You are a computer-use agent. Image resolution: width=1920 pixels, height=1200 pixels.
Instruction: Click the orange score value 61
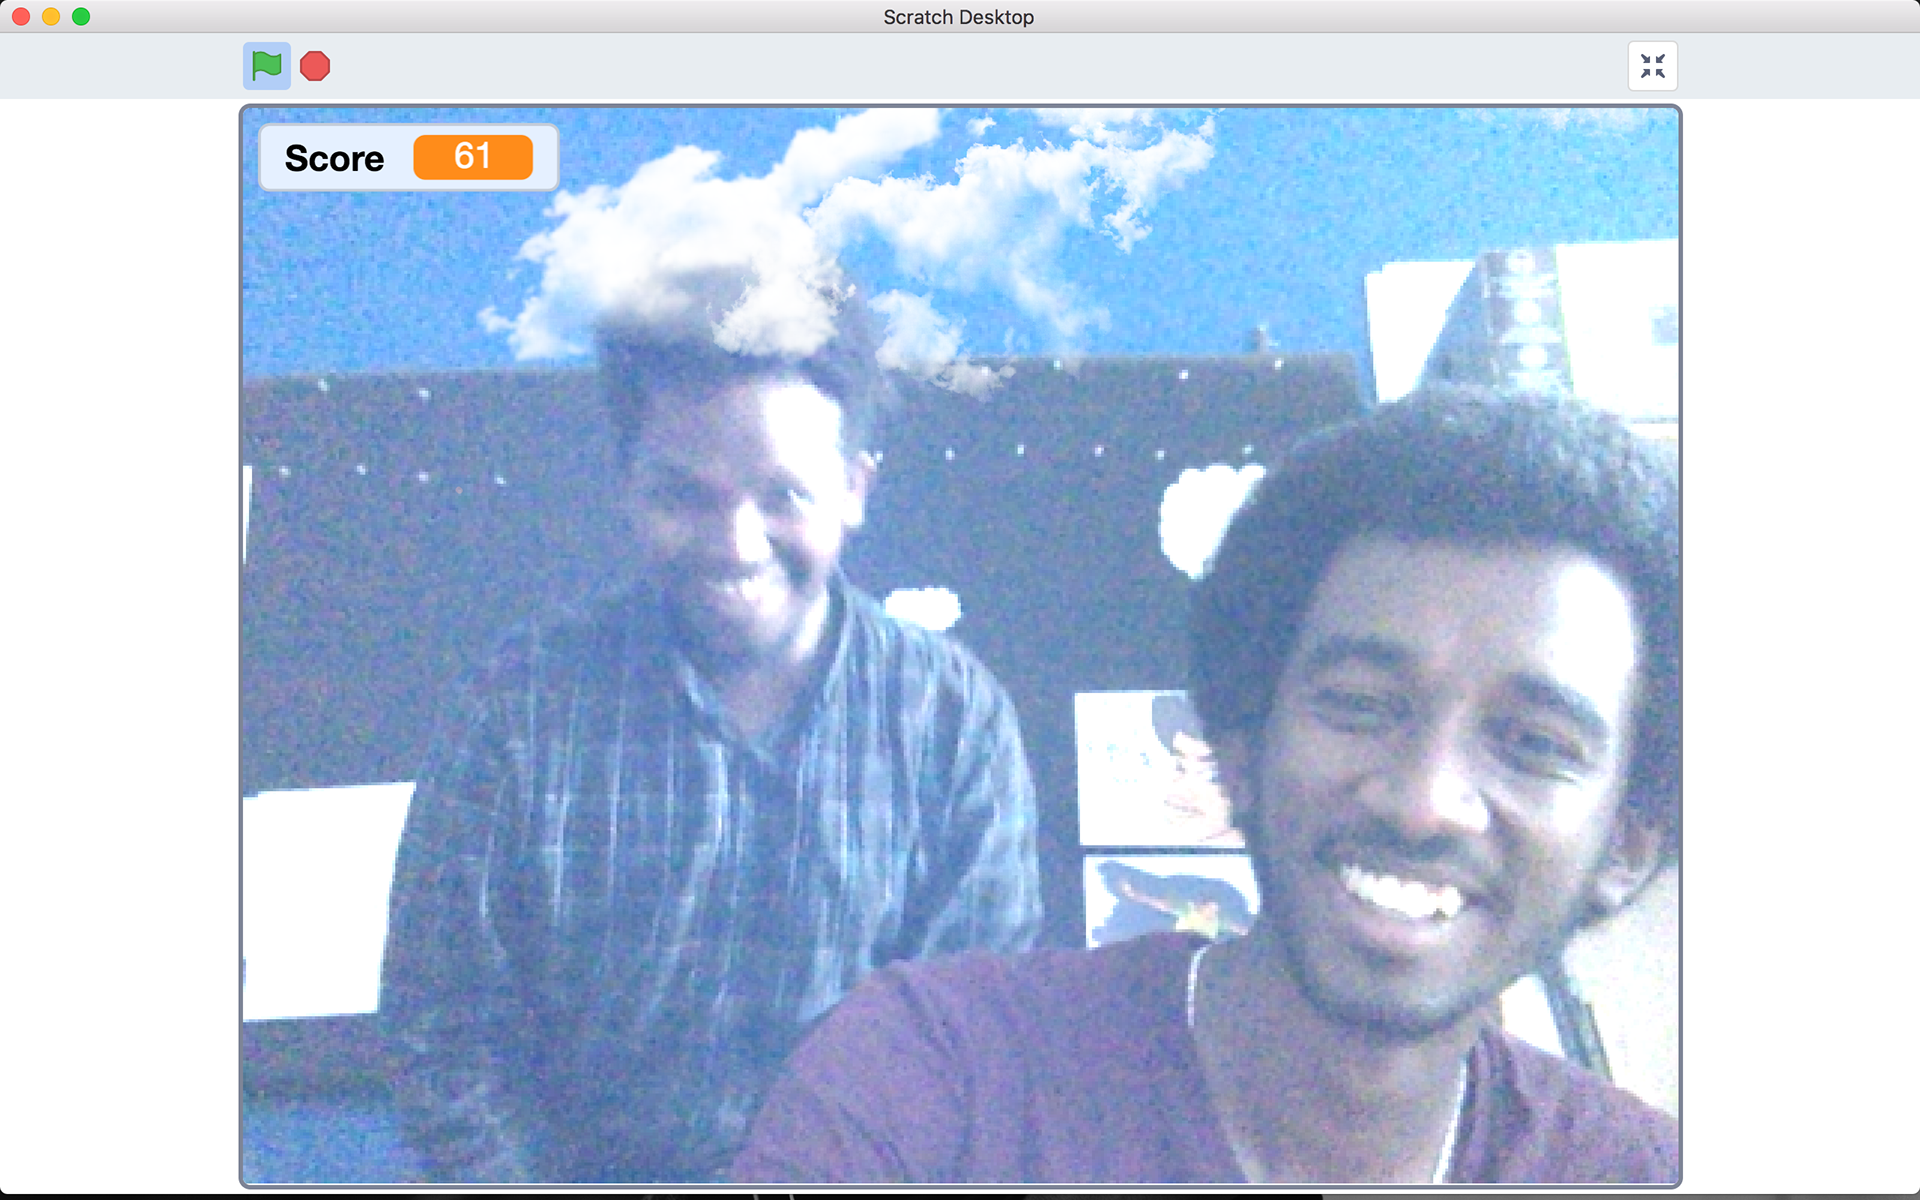(472, 157)
